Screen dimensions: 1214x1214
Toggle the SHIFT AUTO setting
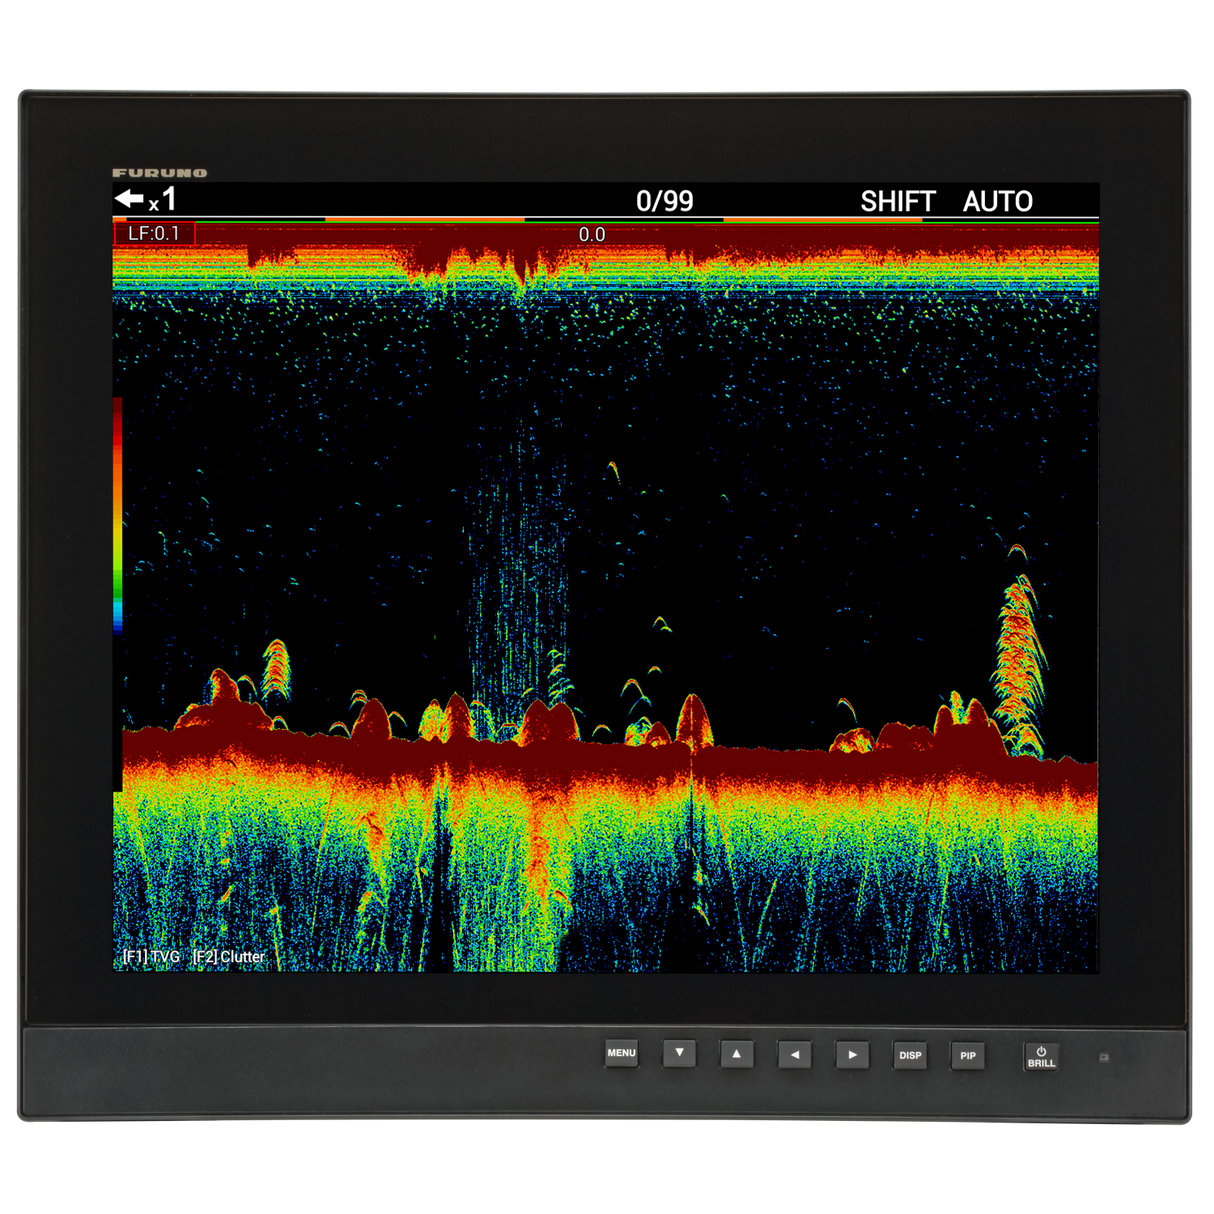point(897,200)
